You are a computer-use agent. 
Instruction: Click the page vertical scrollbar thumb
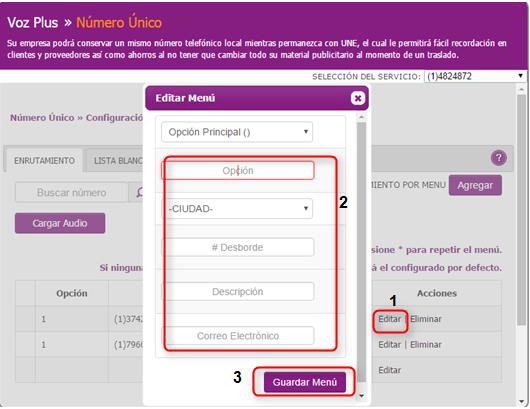(x=521, y=210)
